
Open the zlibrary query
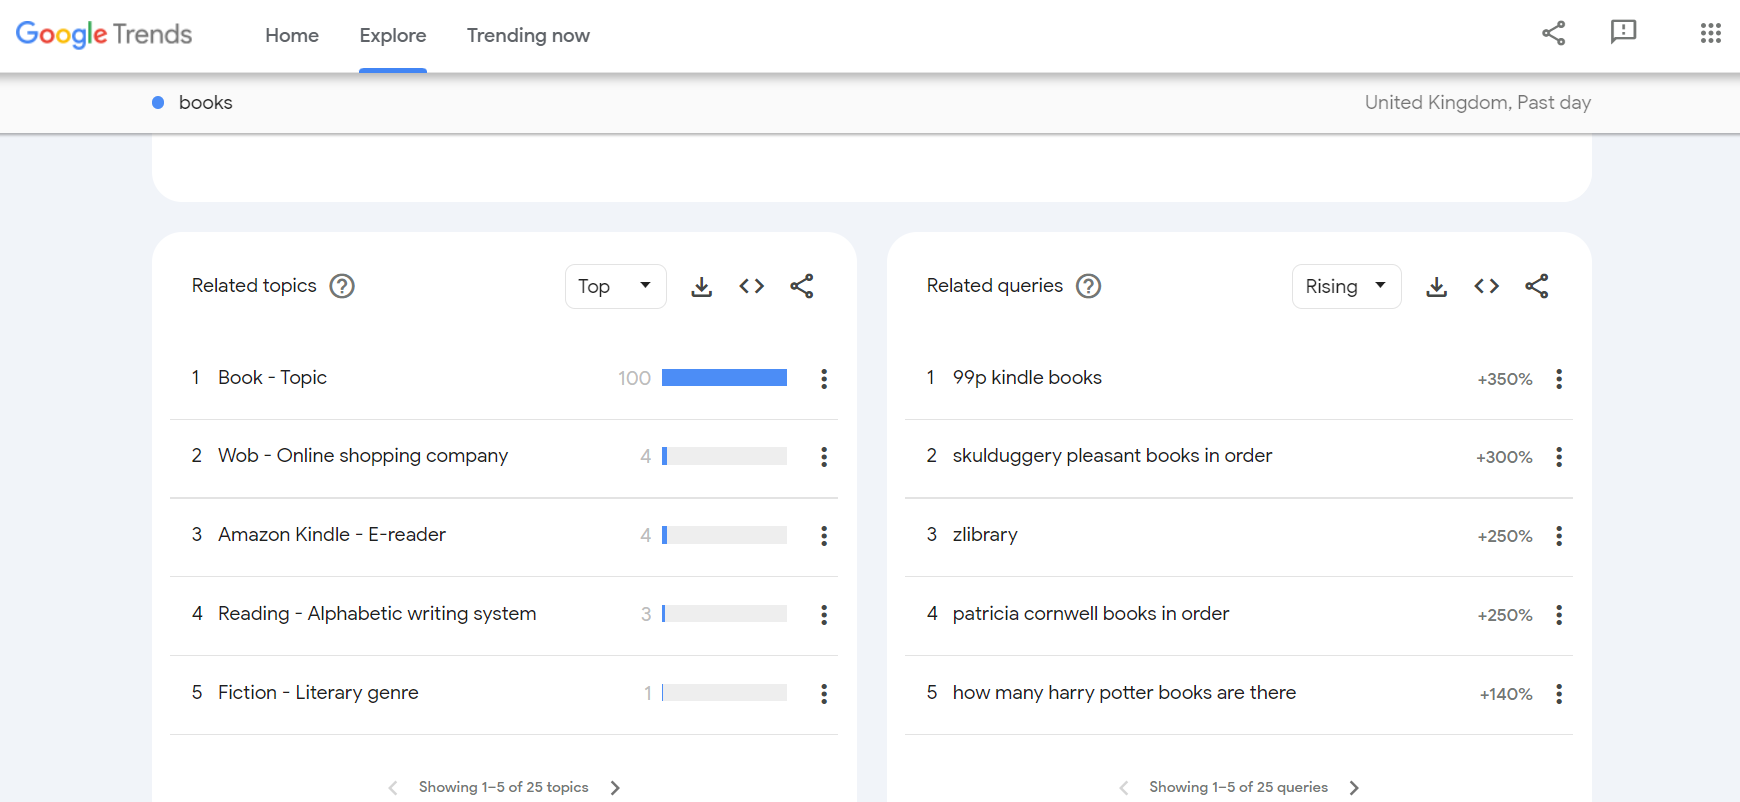click(985, 535)
